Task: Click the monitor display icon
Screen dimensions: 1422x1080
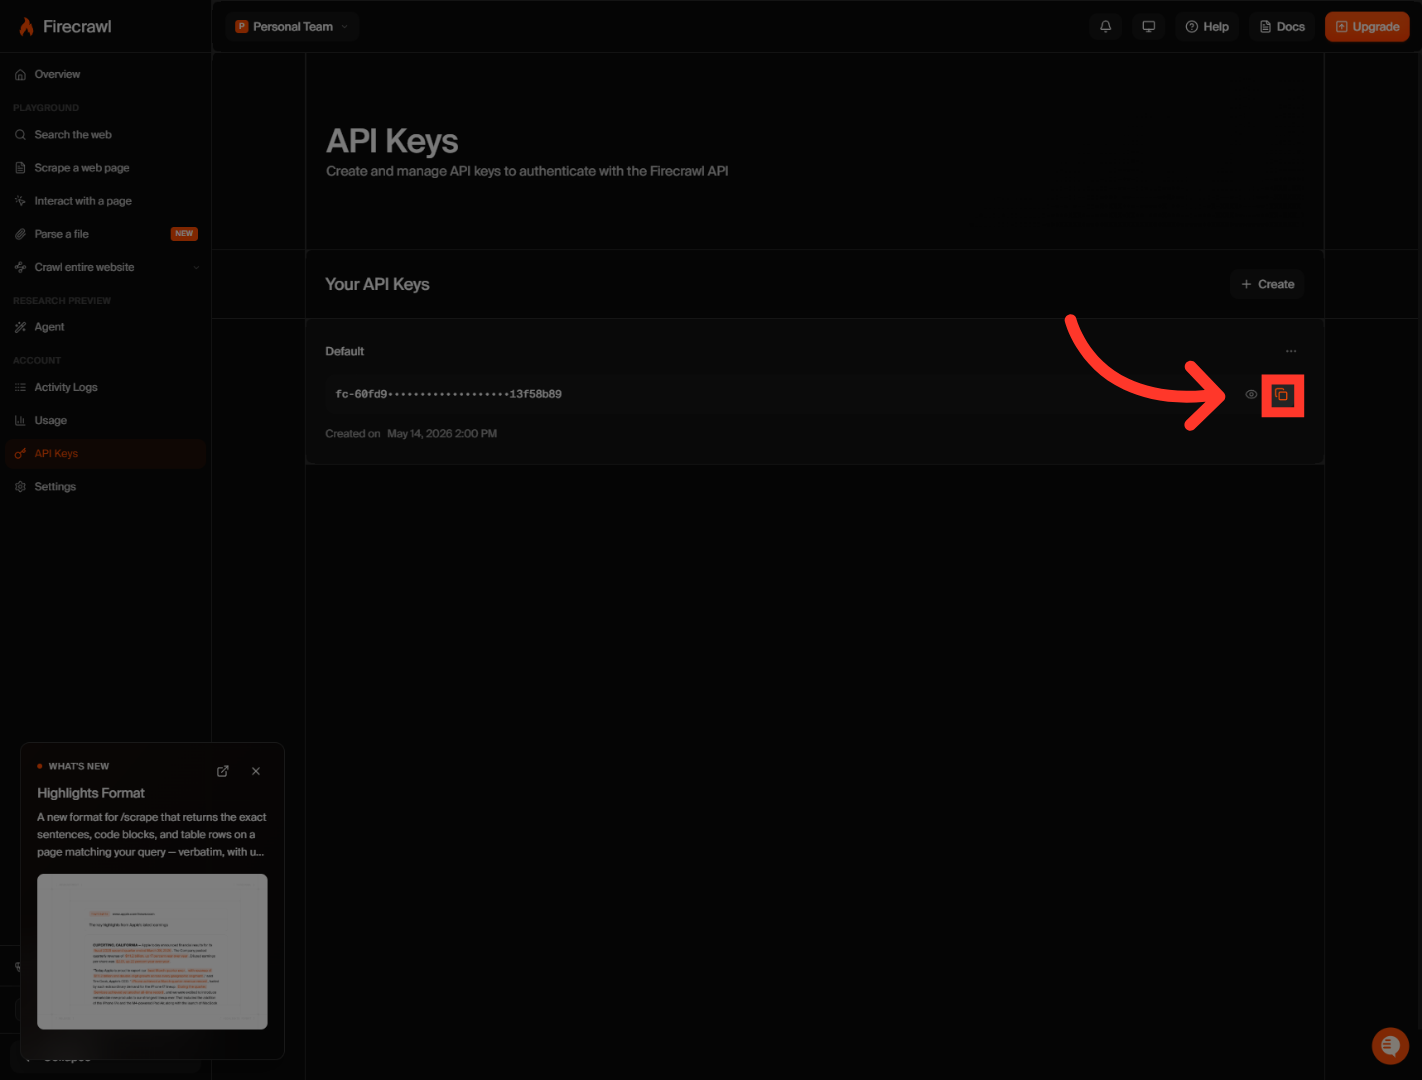Action: tap(1149, 27)
